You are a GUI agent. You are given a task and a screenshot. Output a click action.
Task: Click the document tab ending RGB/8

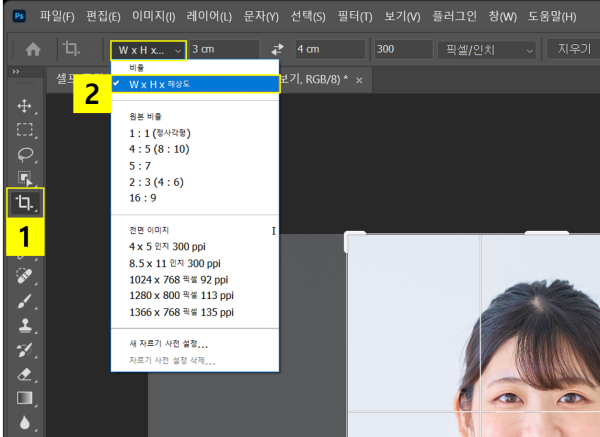pyautogui.click(x=313, y=80)
